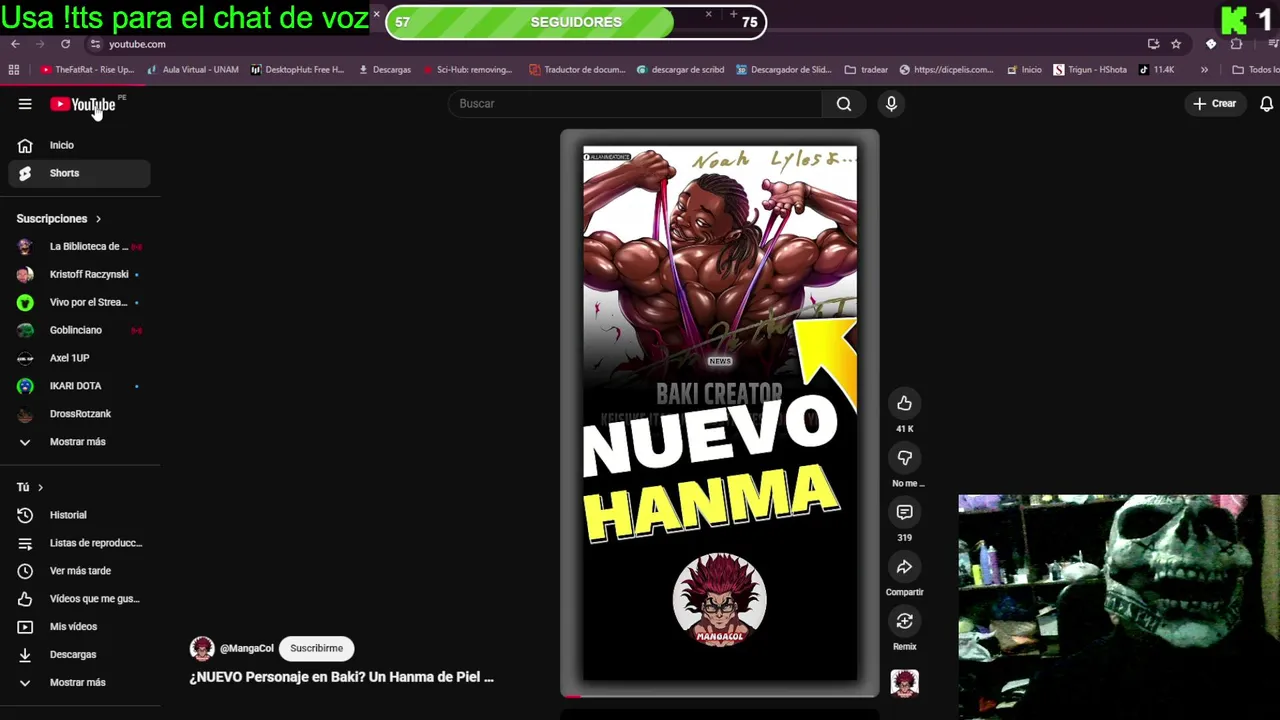Click the Suscribirme button
The image size is (1280, 720).
tap(316, 648)
